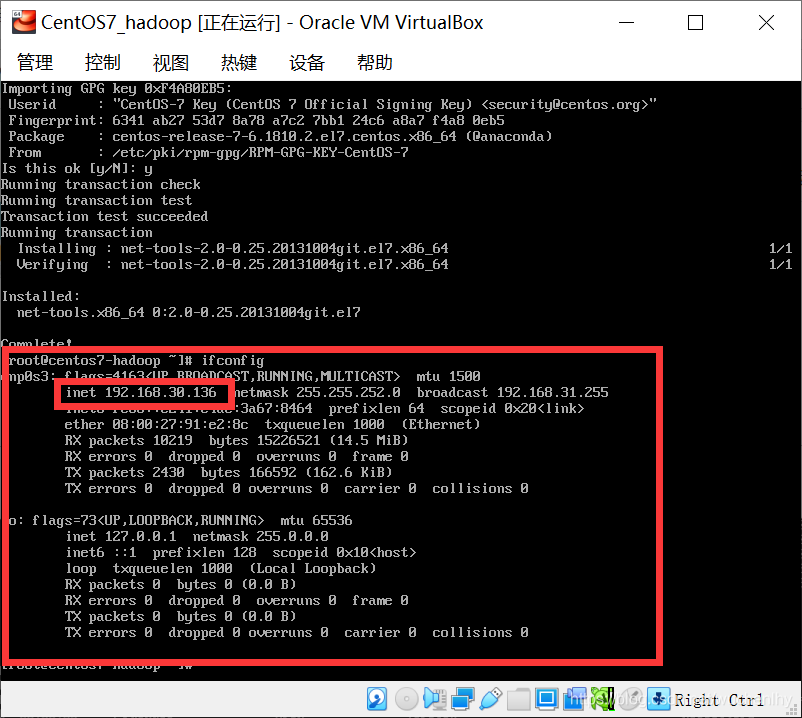Viewport: 802px width, 718px height.
Task: Open the 视图 menu
Action: pyautogui.click(x=170, y=61)
